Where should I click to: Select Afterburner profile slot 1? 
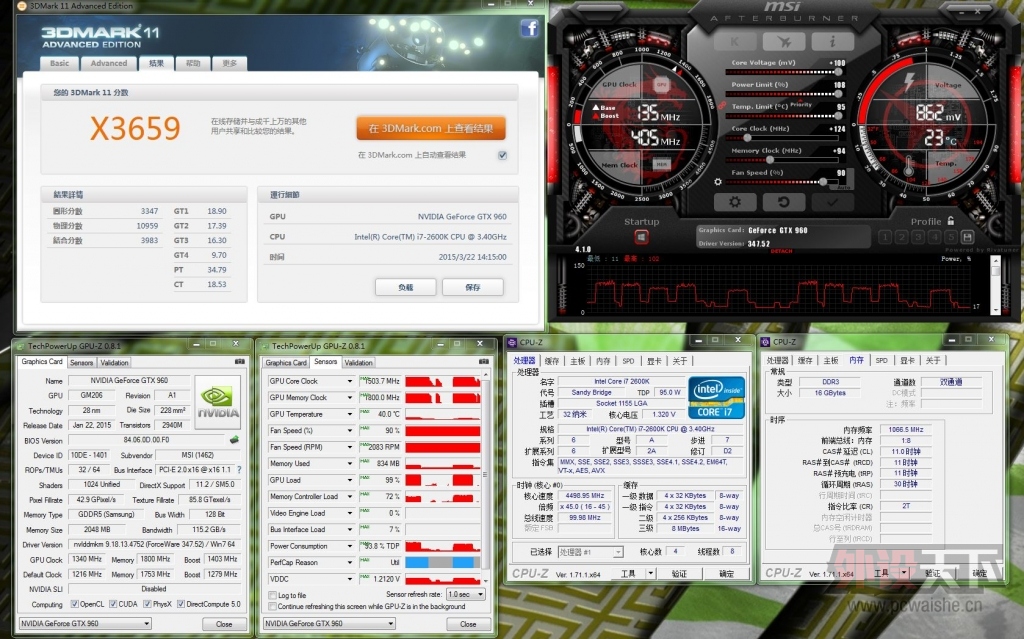(x=885, y=237)
